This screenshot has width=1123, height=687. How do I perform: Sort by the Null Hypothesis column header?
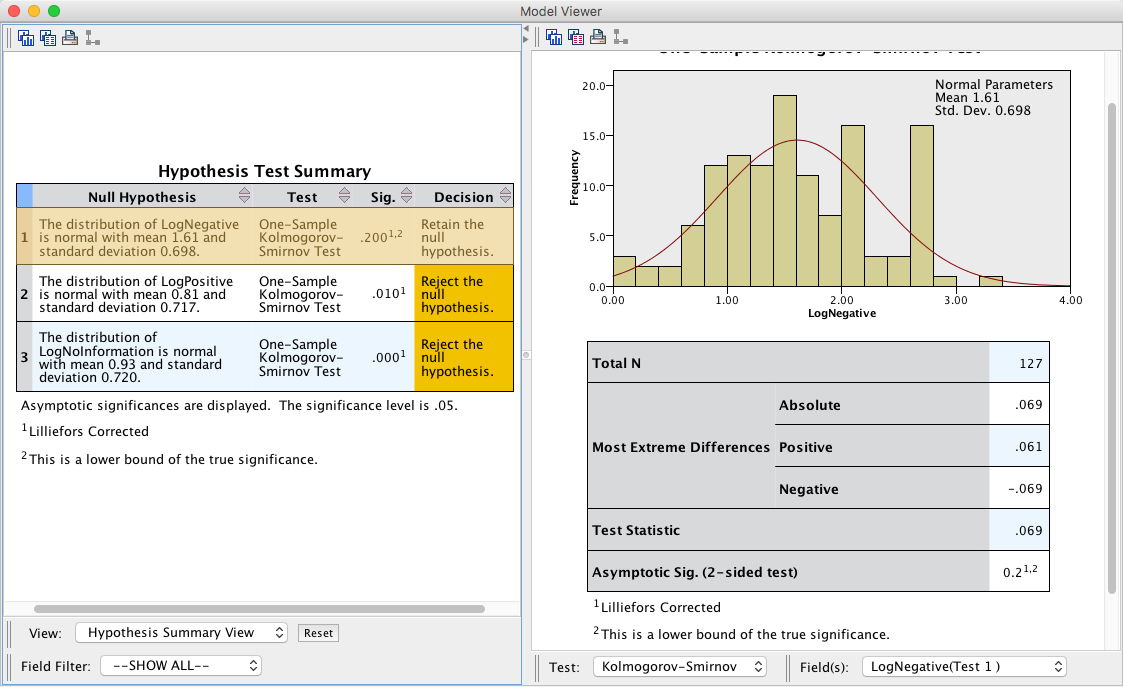click(x=142, y=197)
